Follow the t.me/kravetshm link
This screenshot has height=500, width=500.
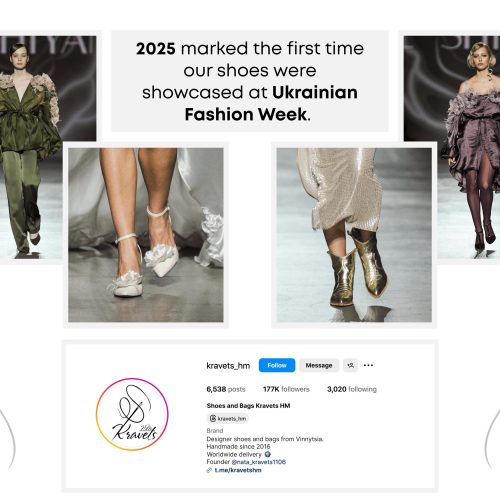(x=238, y=470)
